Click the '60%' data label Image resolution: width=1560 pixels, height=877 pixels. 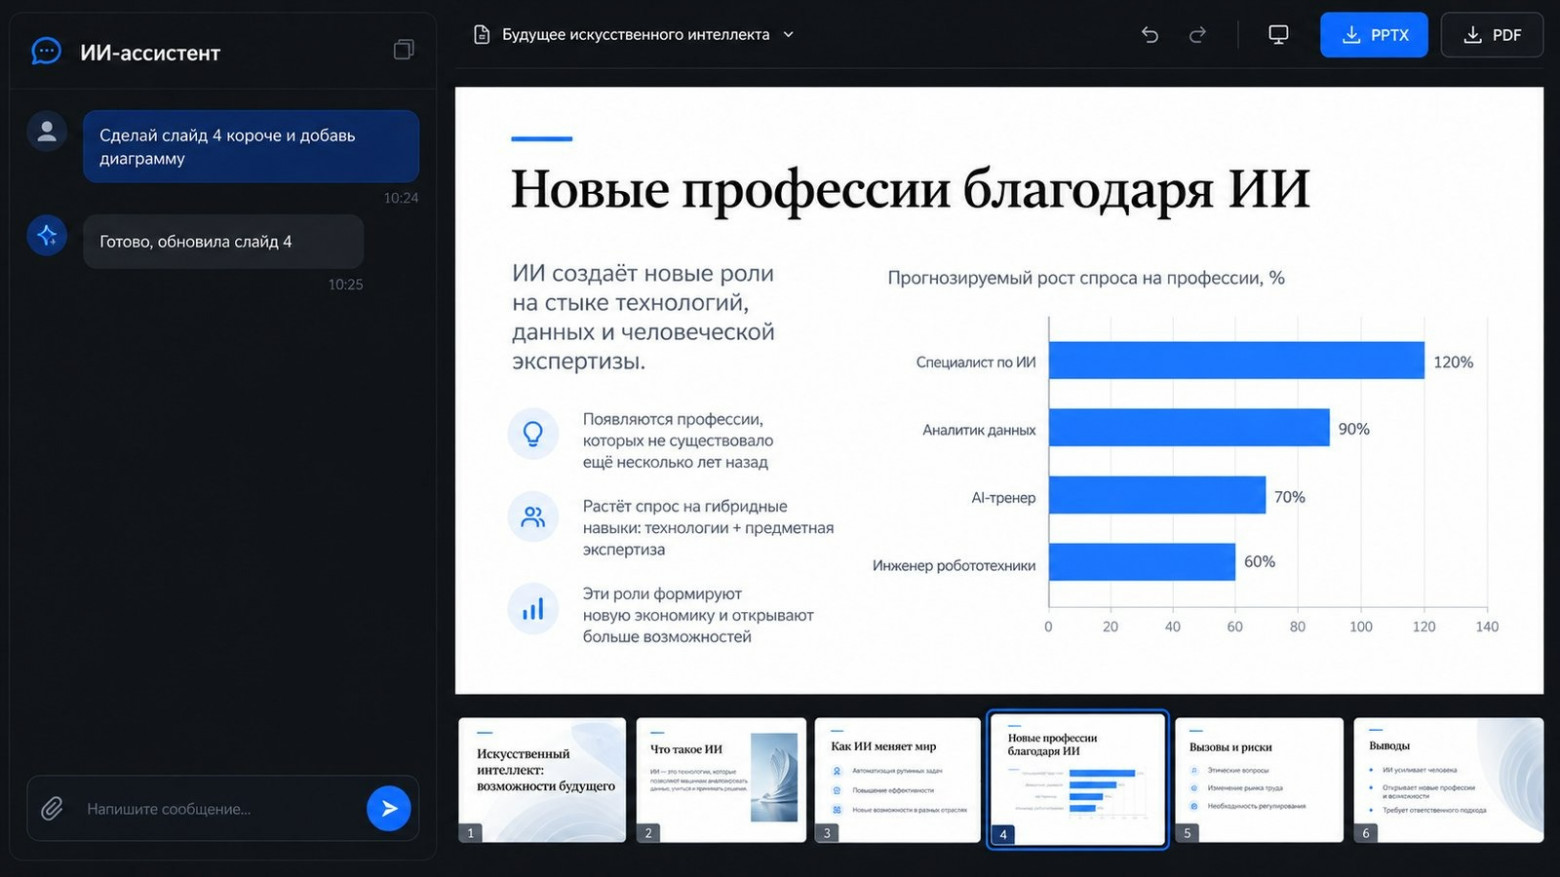(1259, 562)
